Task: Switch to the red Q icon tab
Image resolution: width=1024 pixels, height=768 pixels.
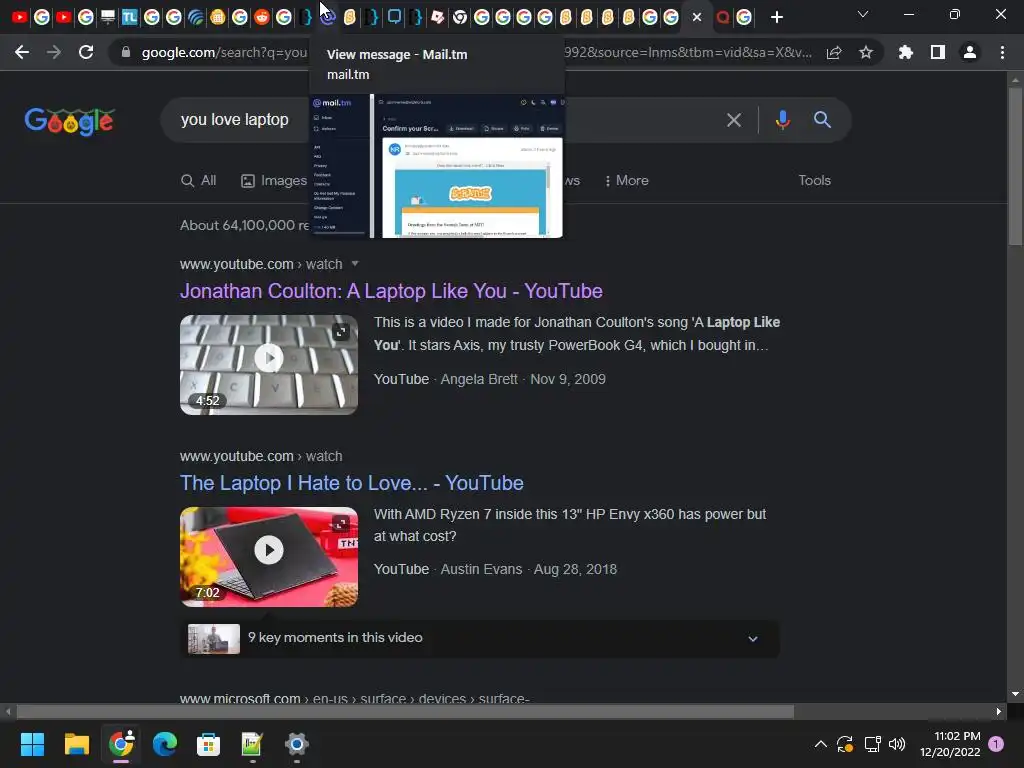Action: coord(722,18)
